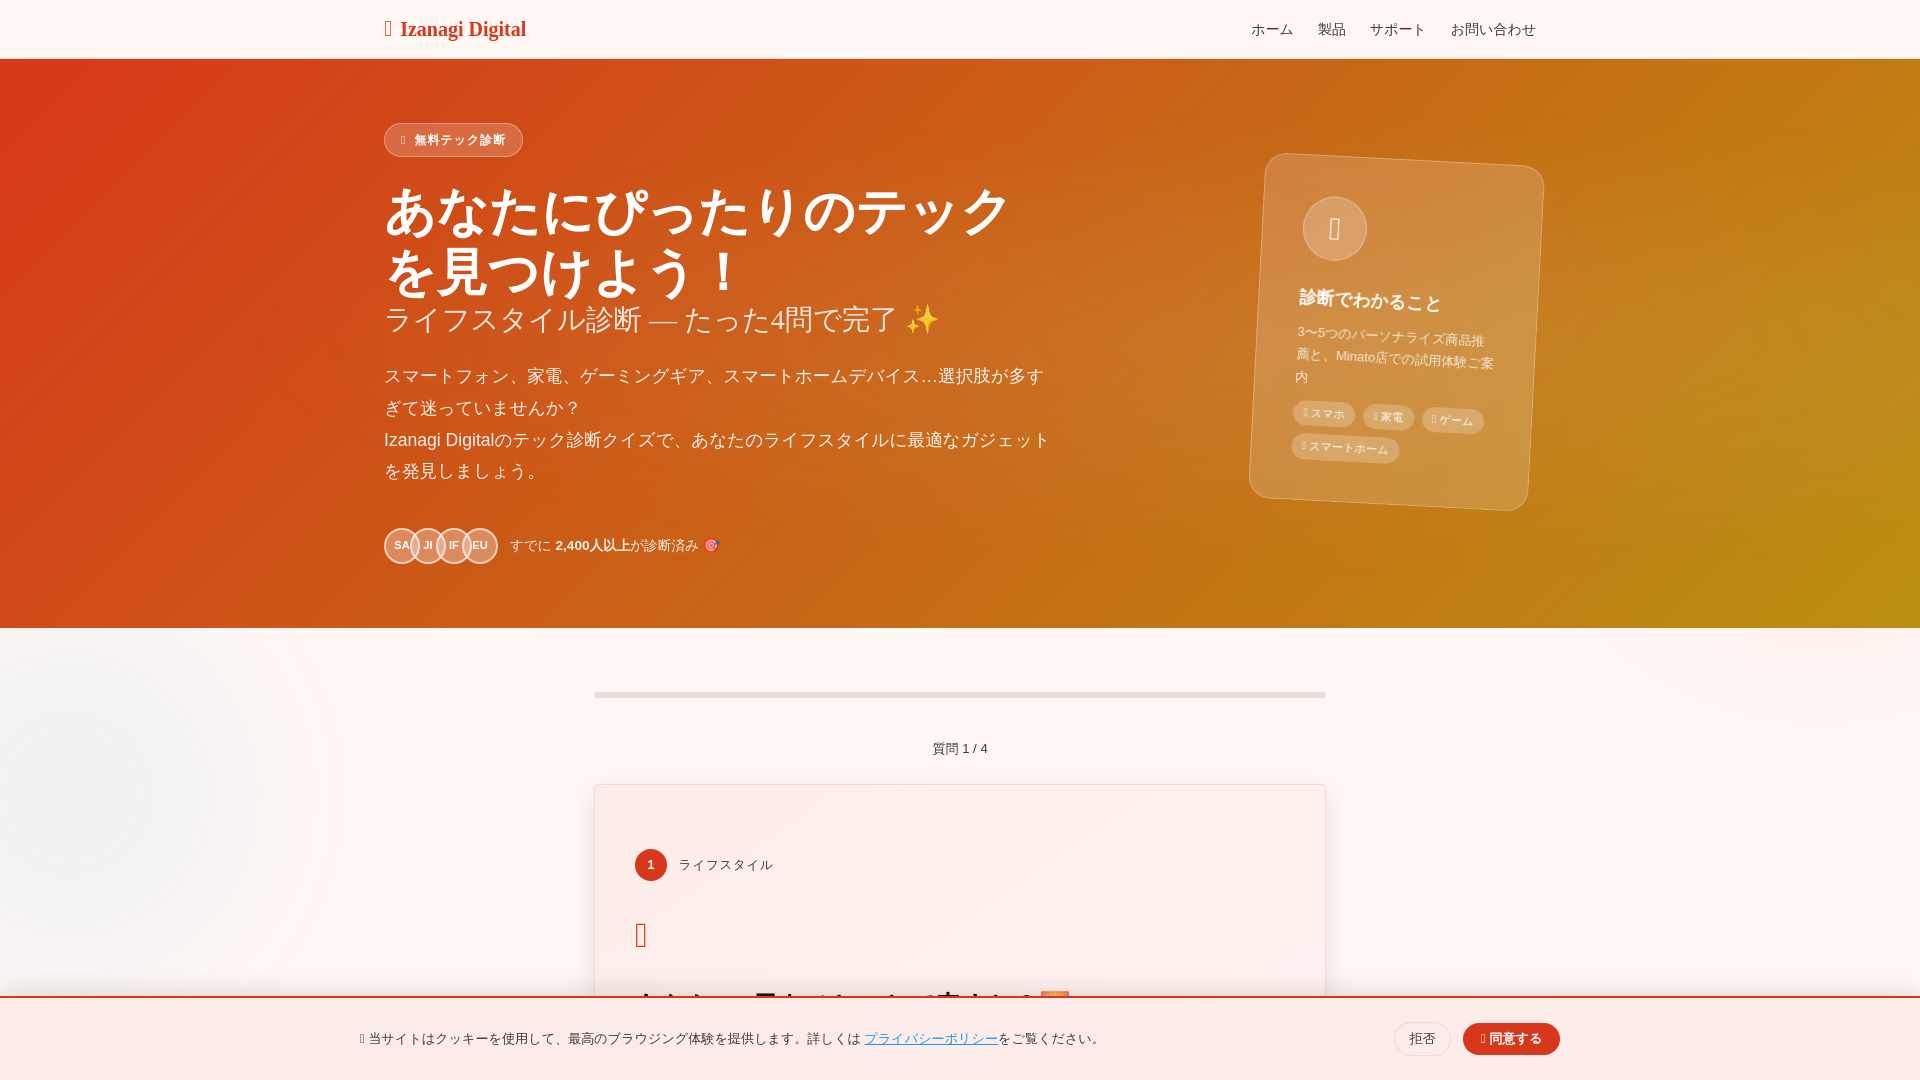Select the 家電 tag on the card
This screenshot has width=1920, height=1080.
1388,417
